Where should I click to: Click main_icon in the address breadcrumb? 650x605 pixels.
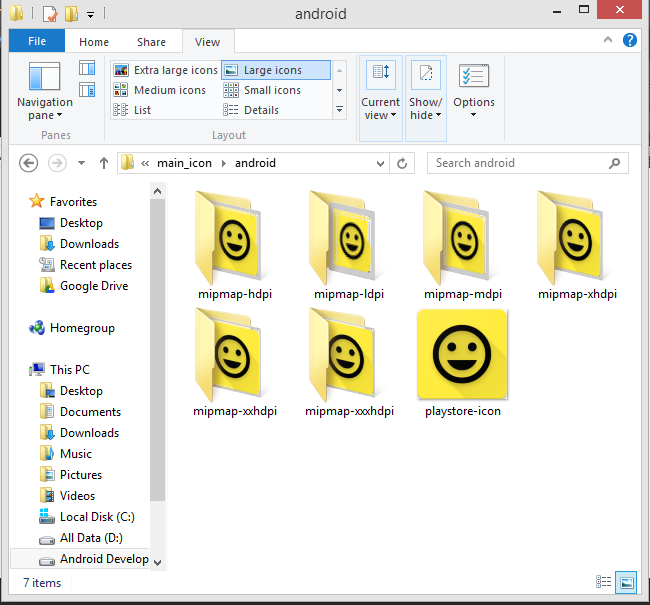tap(184, 163)
